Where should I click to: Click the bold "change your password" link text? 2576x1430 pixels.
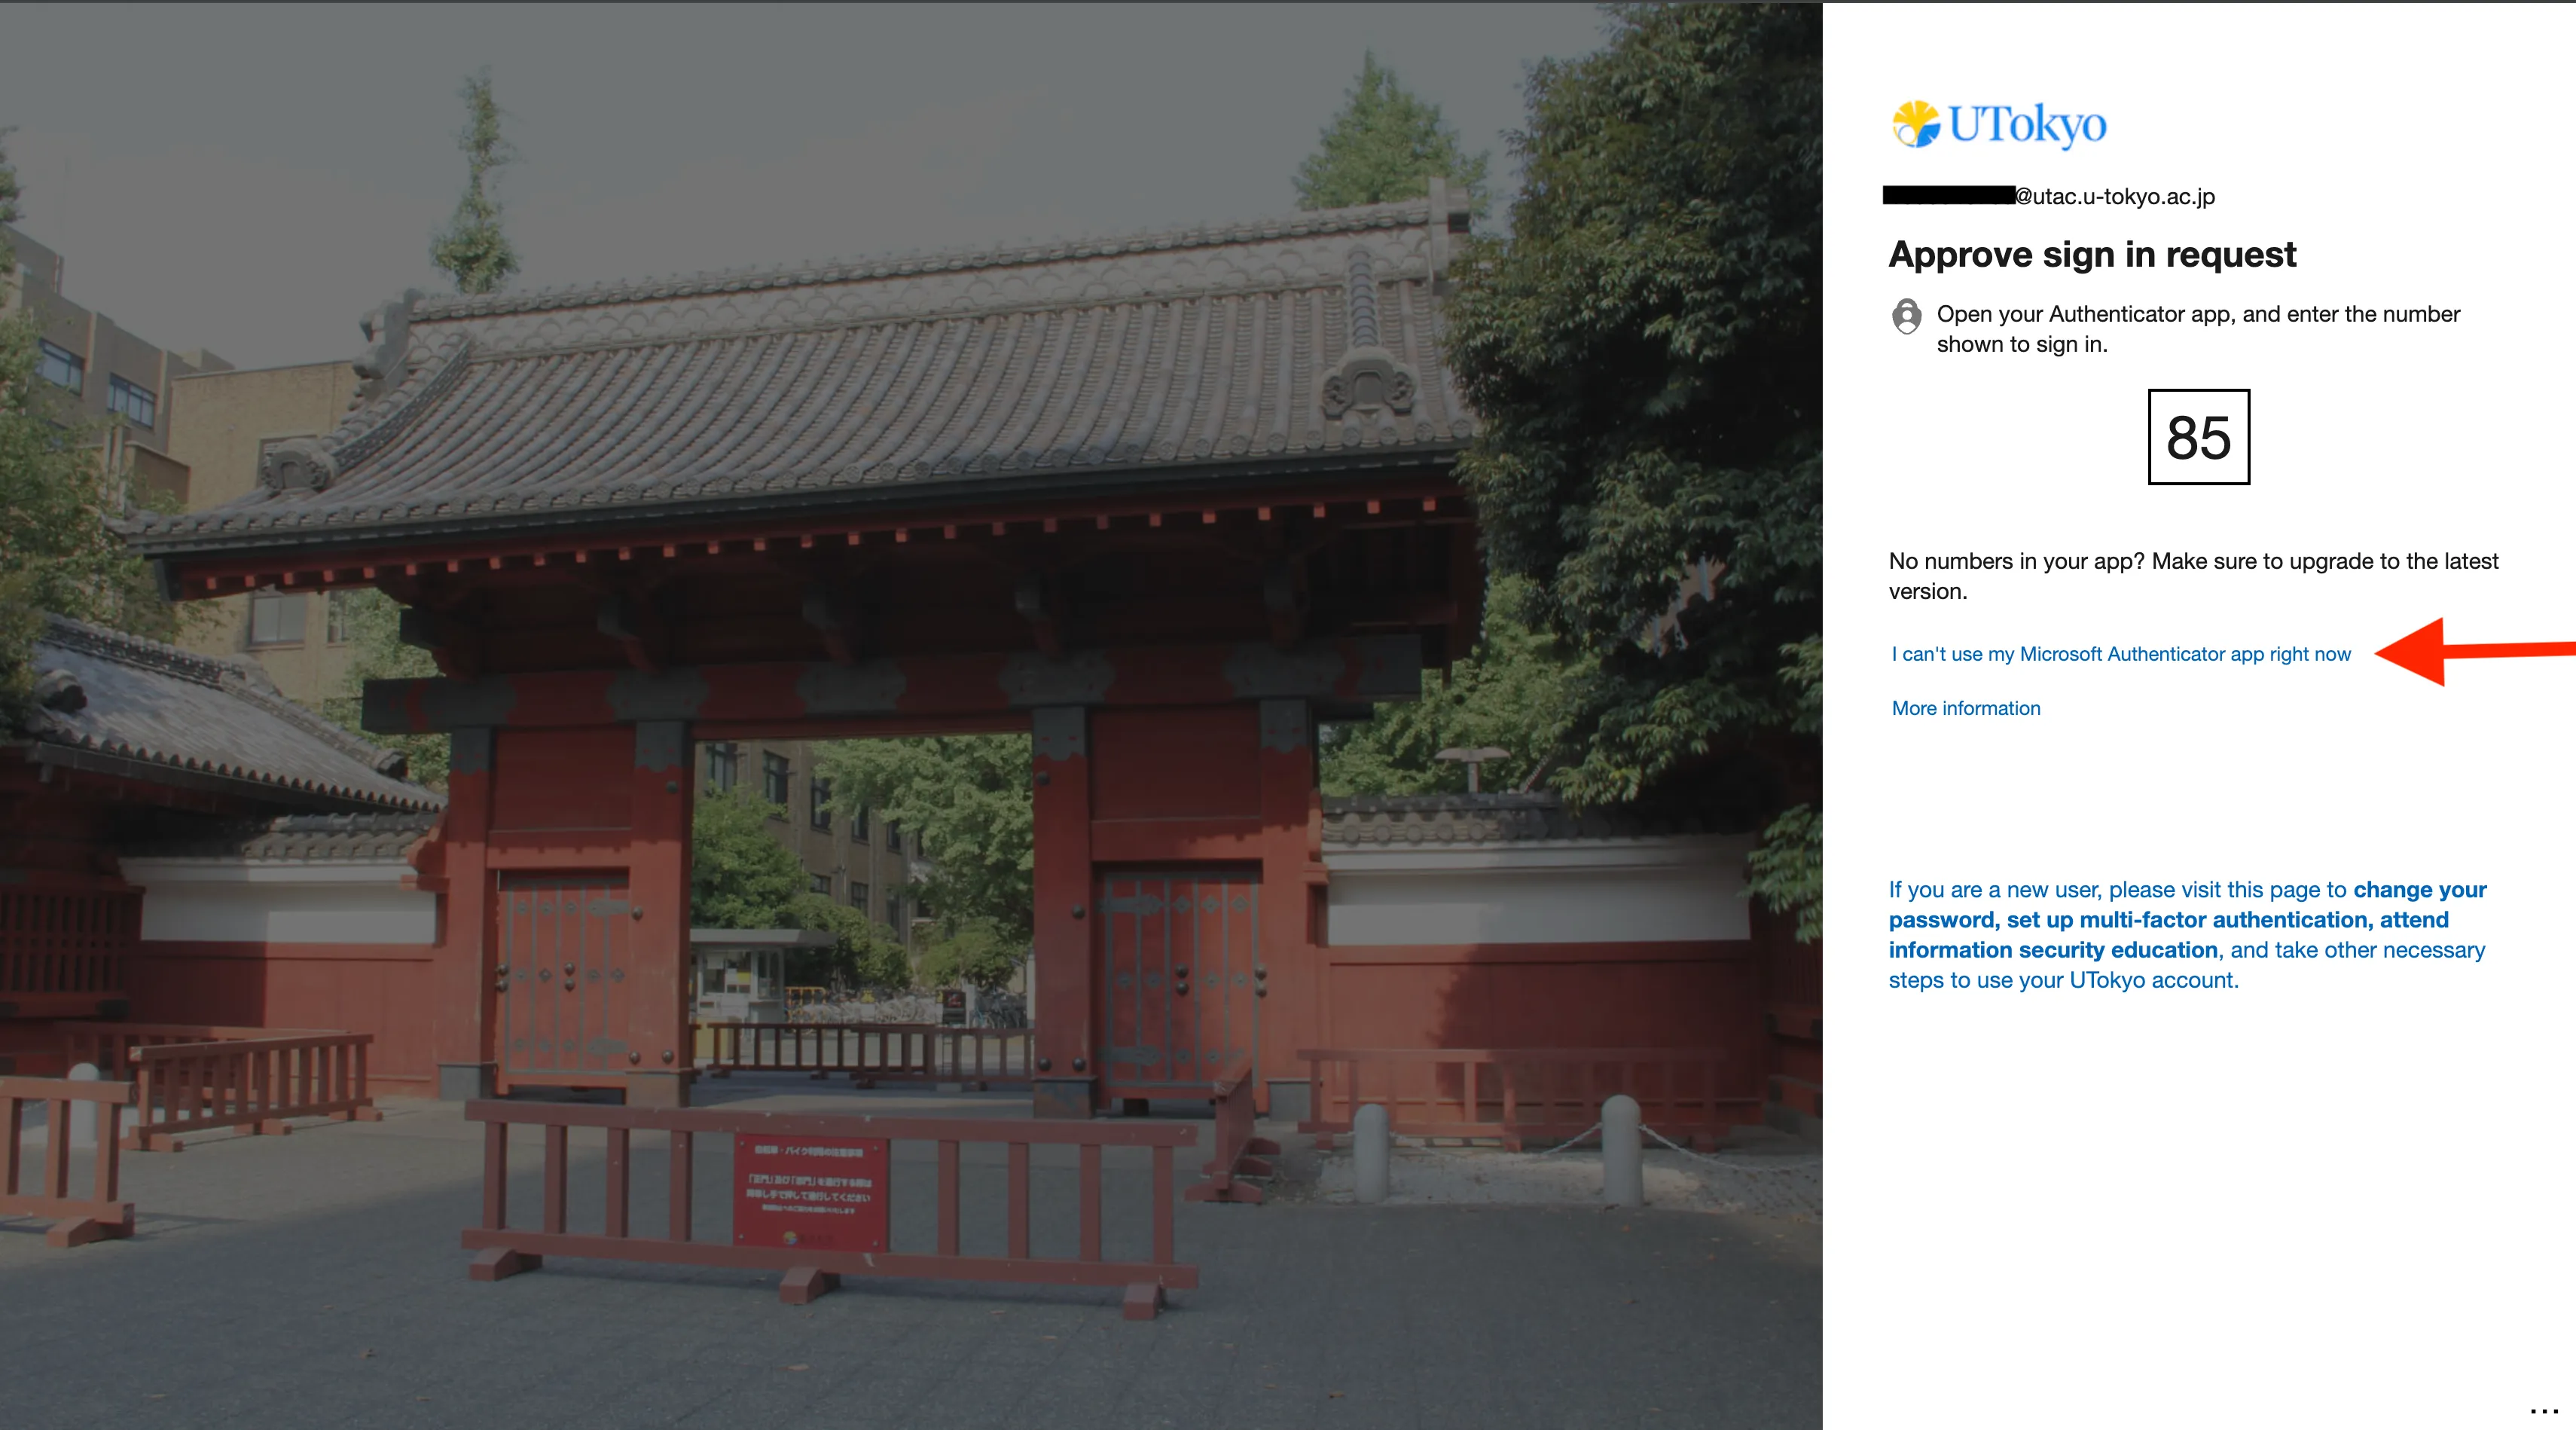tap(2419, 890)
